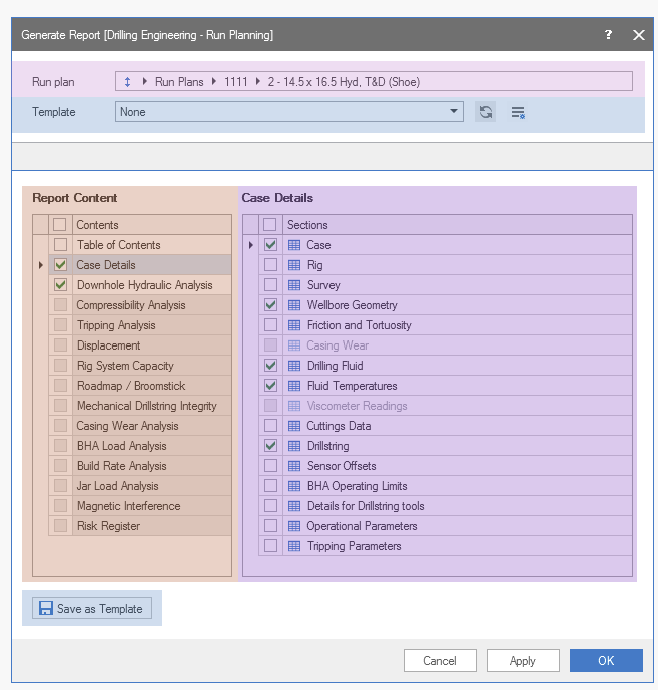Check the Sensor Offsets checkbox
Viewport: 658px width, 690px height.
point(270,466)
